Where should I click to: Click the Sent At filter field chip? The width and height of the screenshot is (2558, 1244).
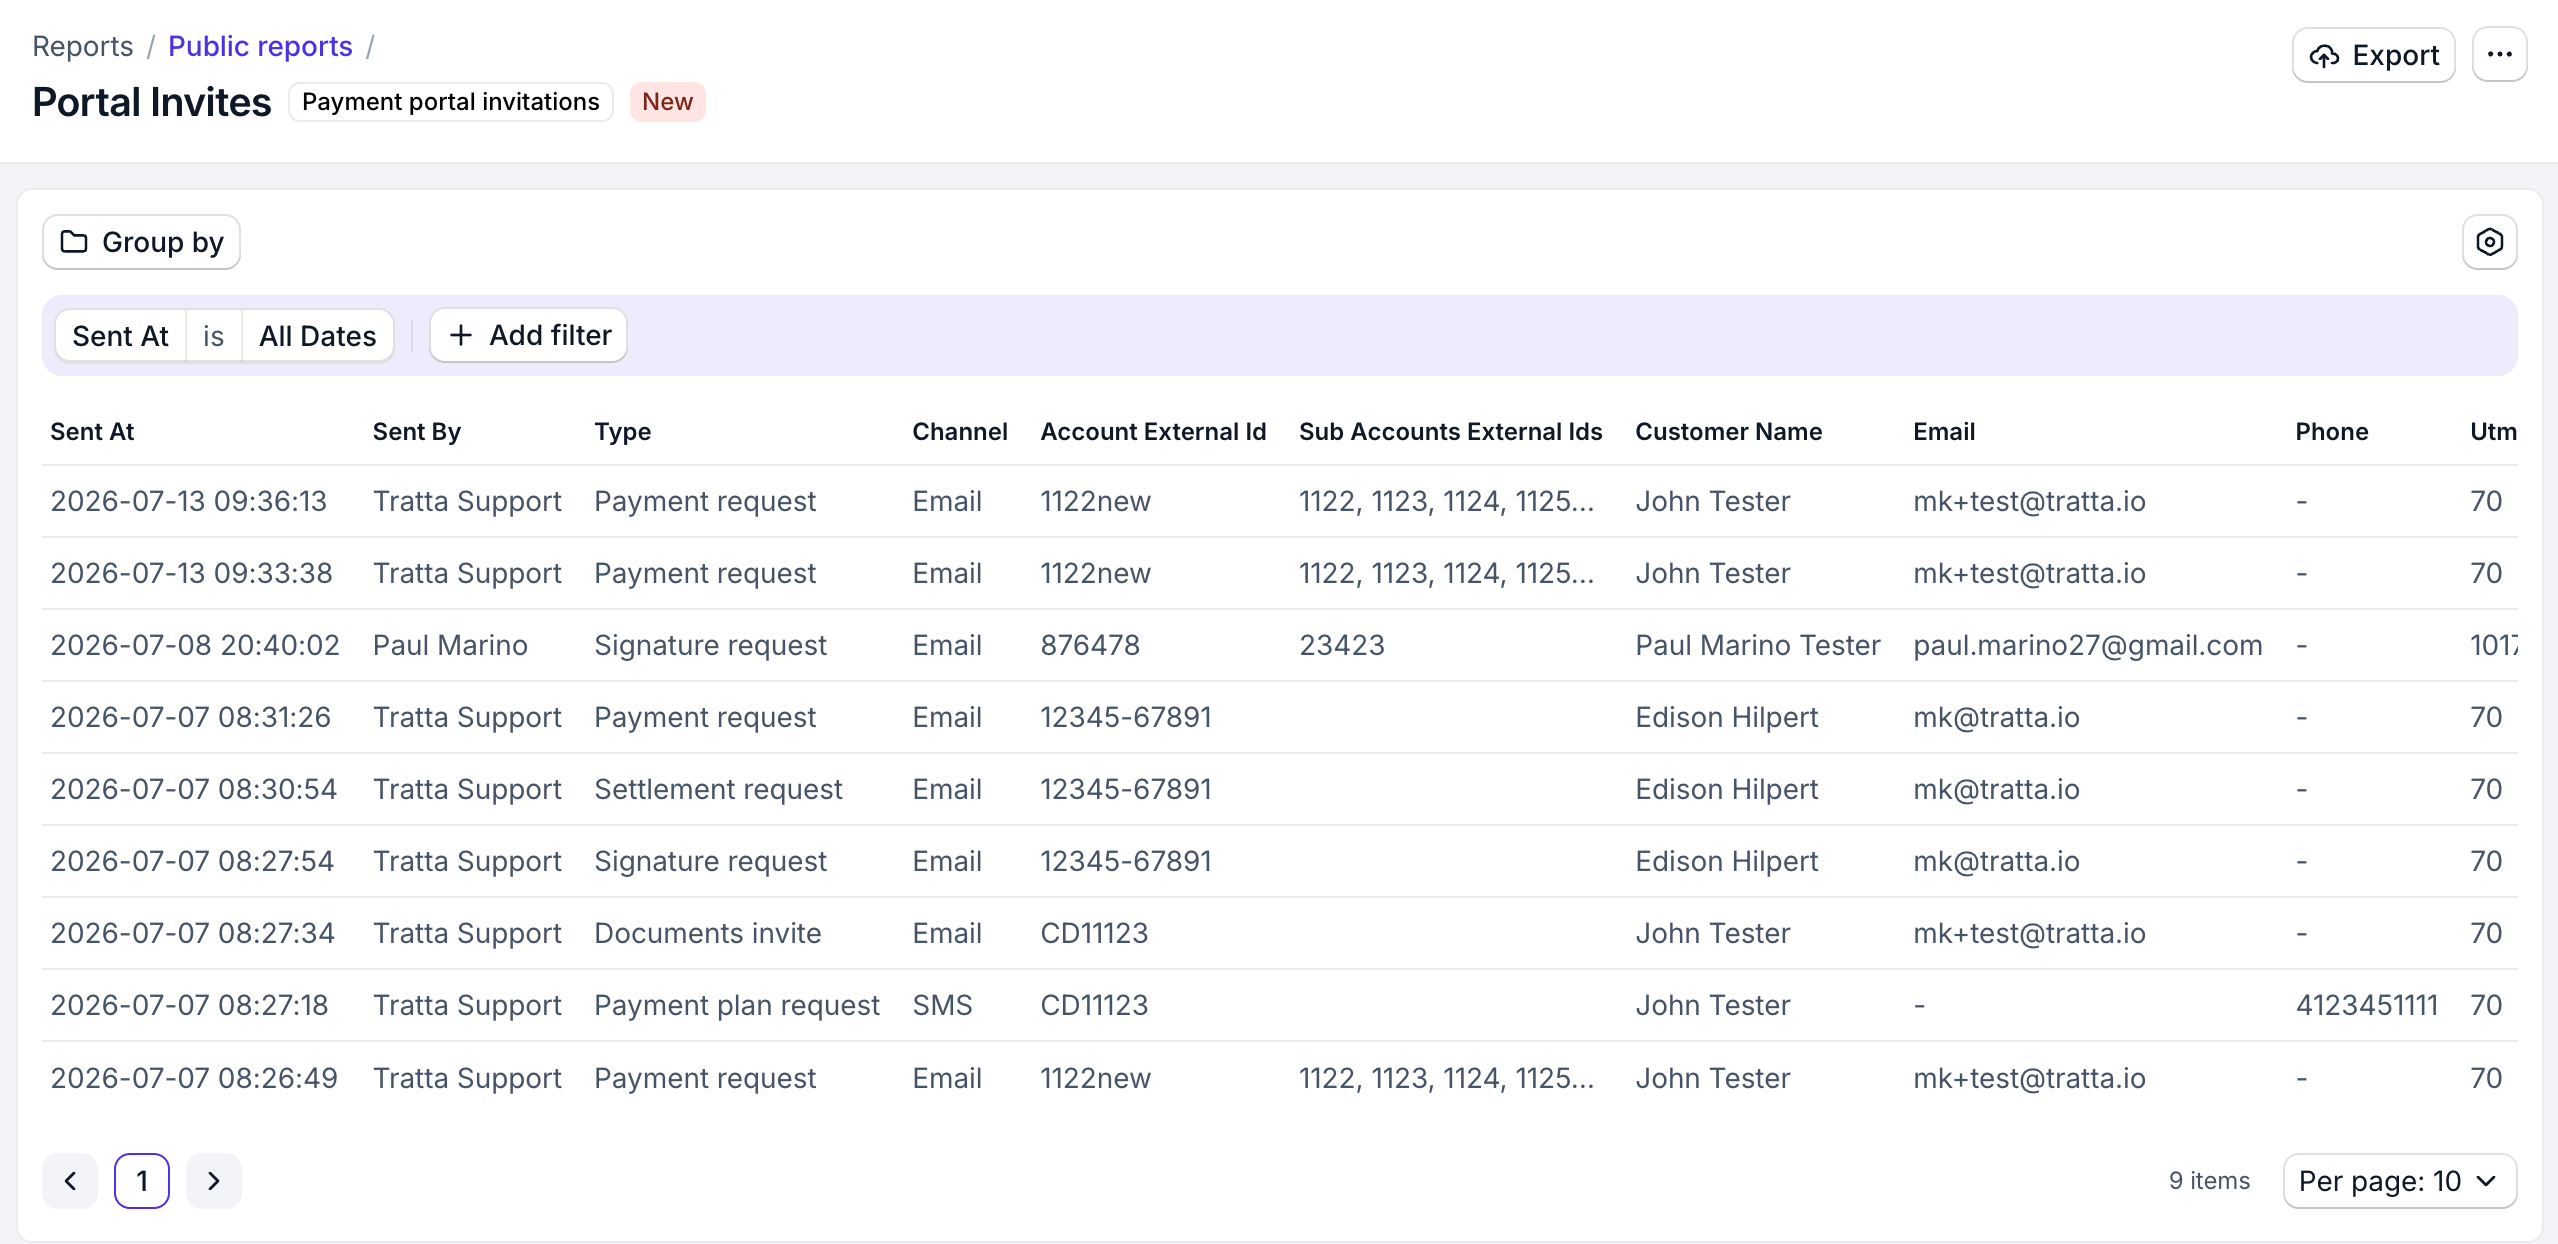[120, 336]
